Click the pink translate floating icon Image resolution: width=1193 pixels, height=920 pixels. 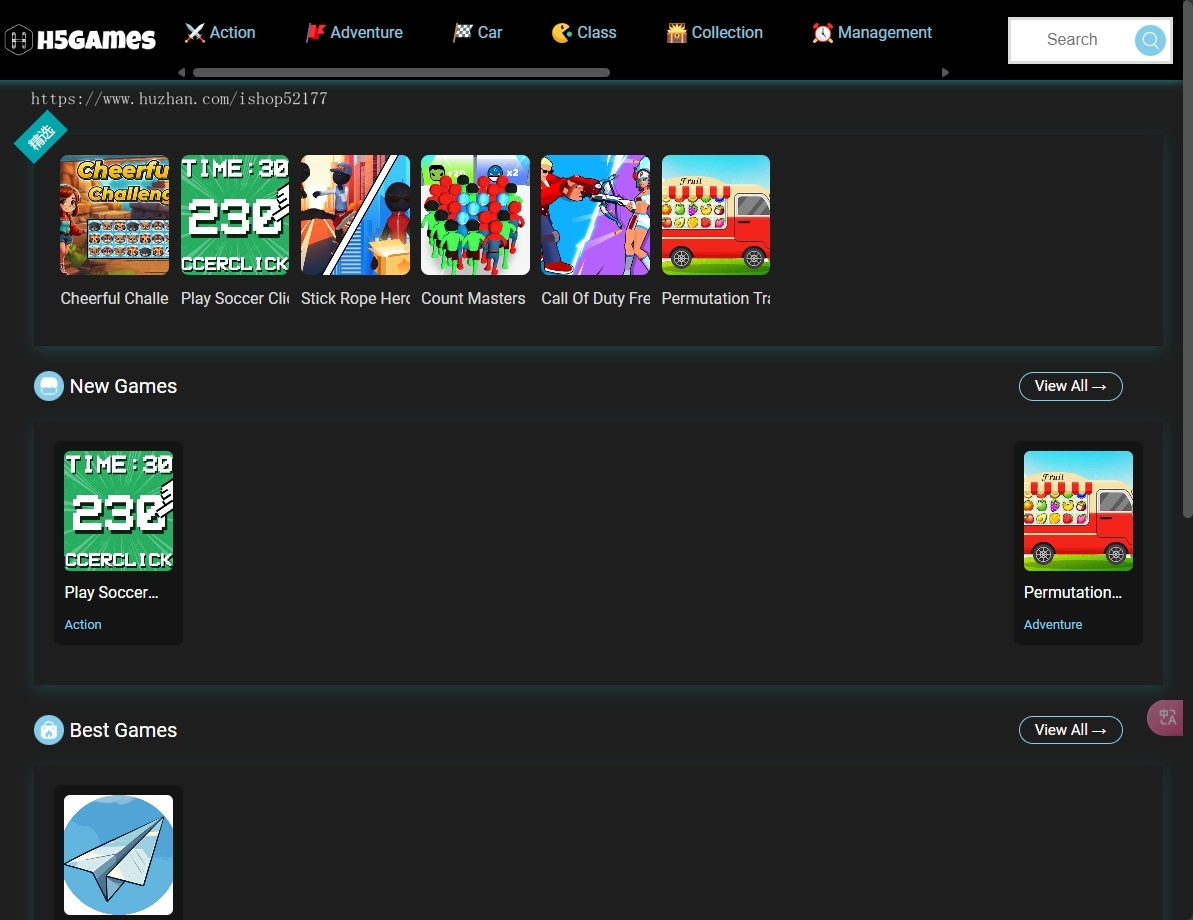(x=1166, y=718)
